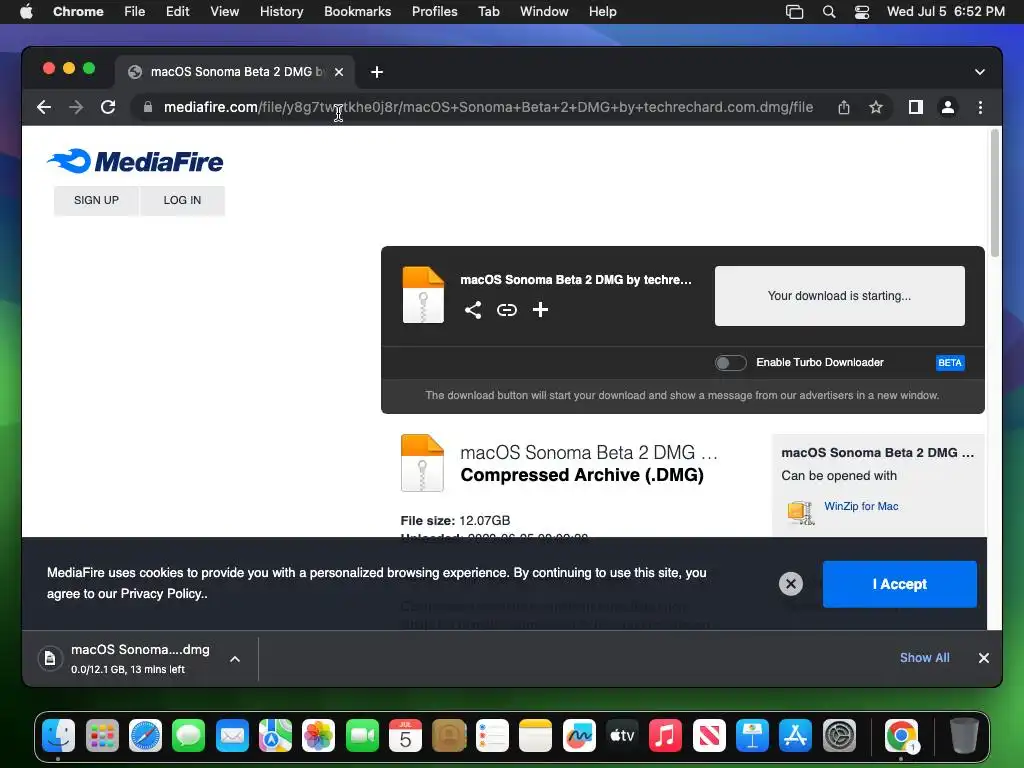Viewport: 1024px width, 768px height.
Task: Open Trash in the Dock
Action: 963,736
